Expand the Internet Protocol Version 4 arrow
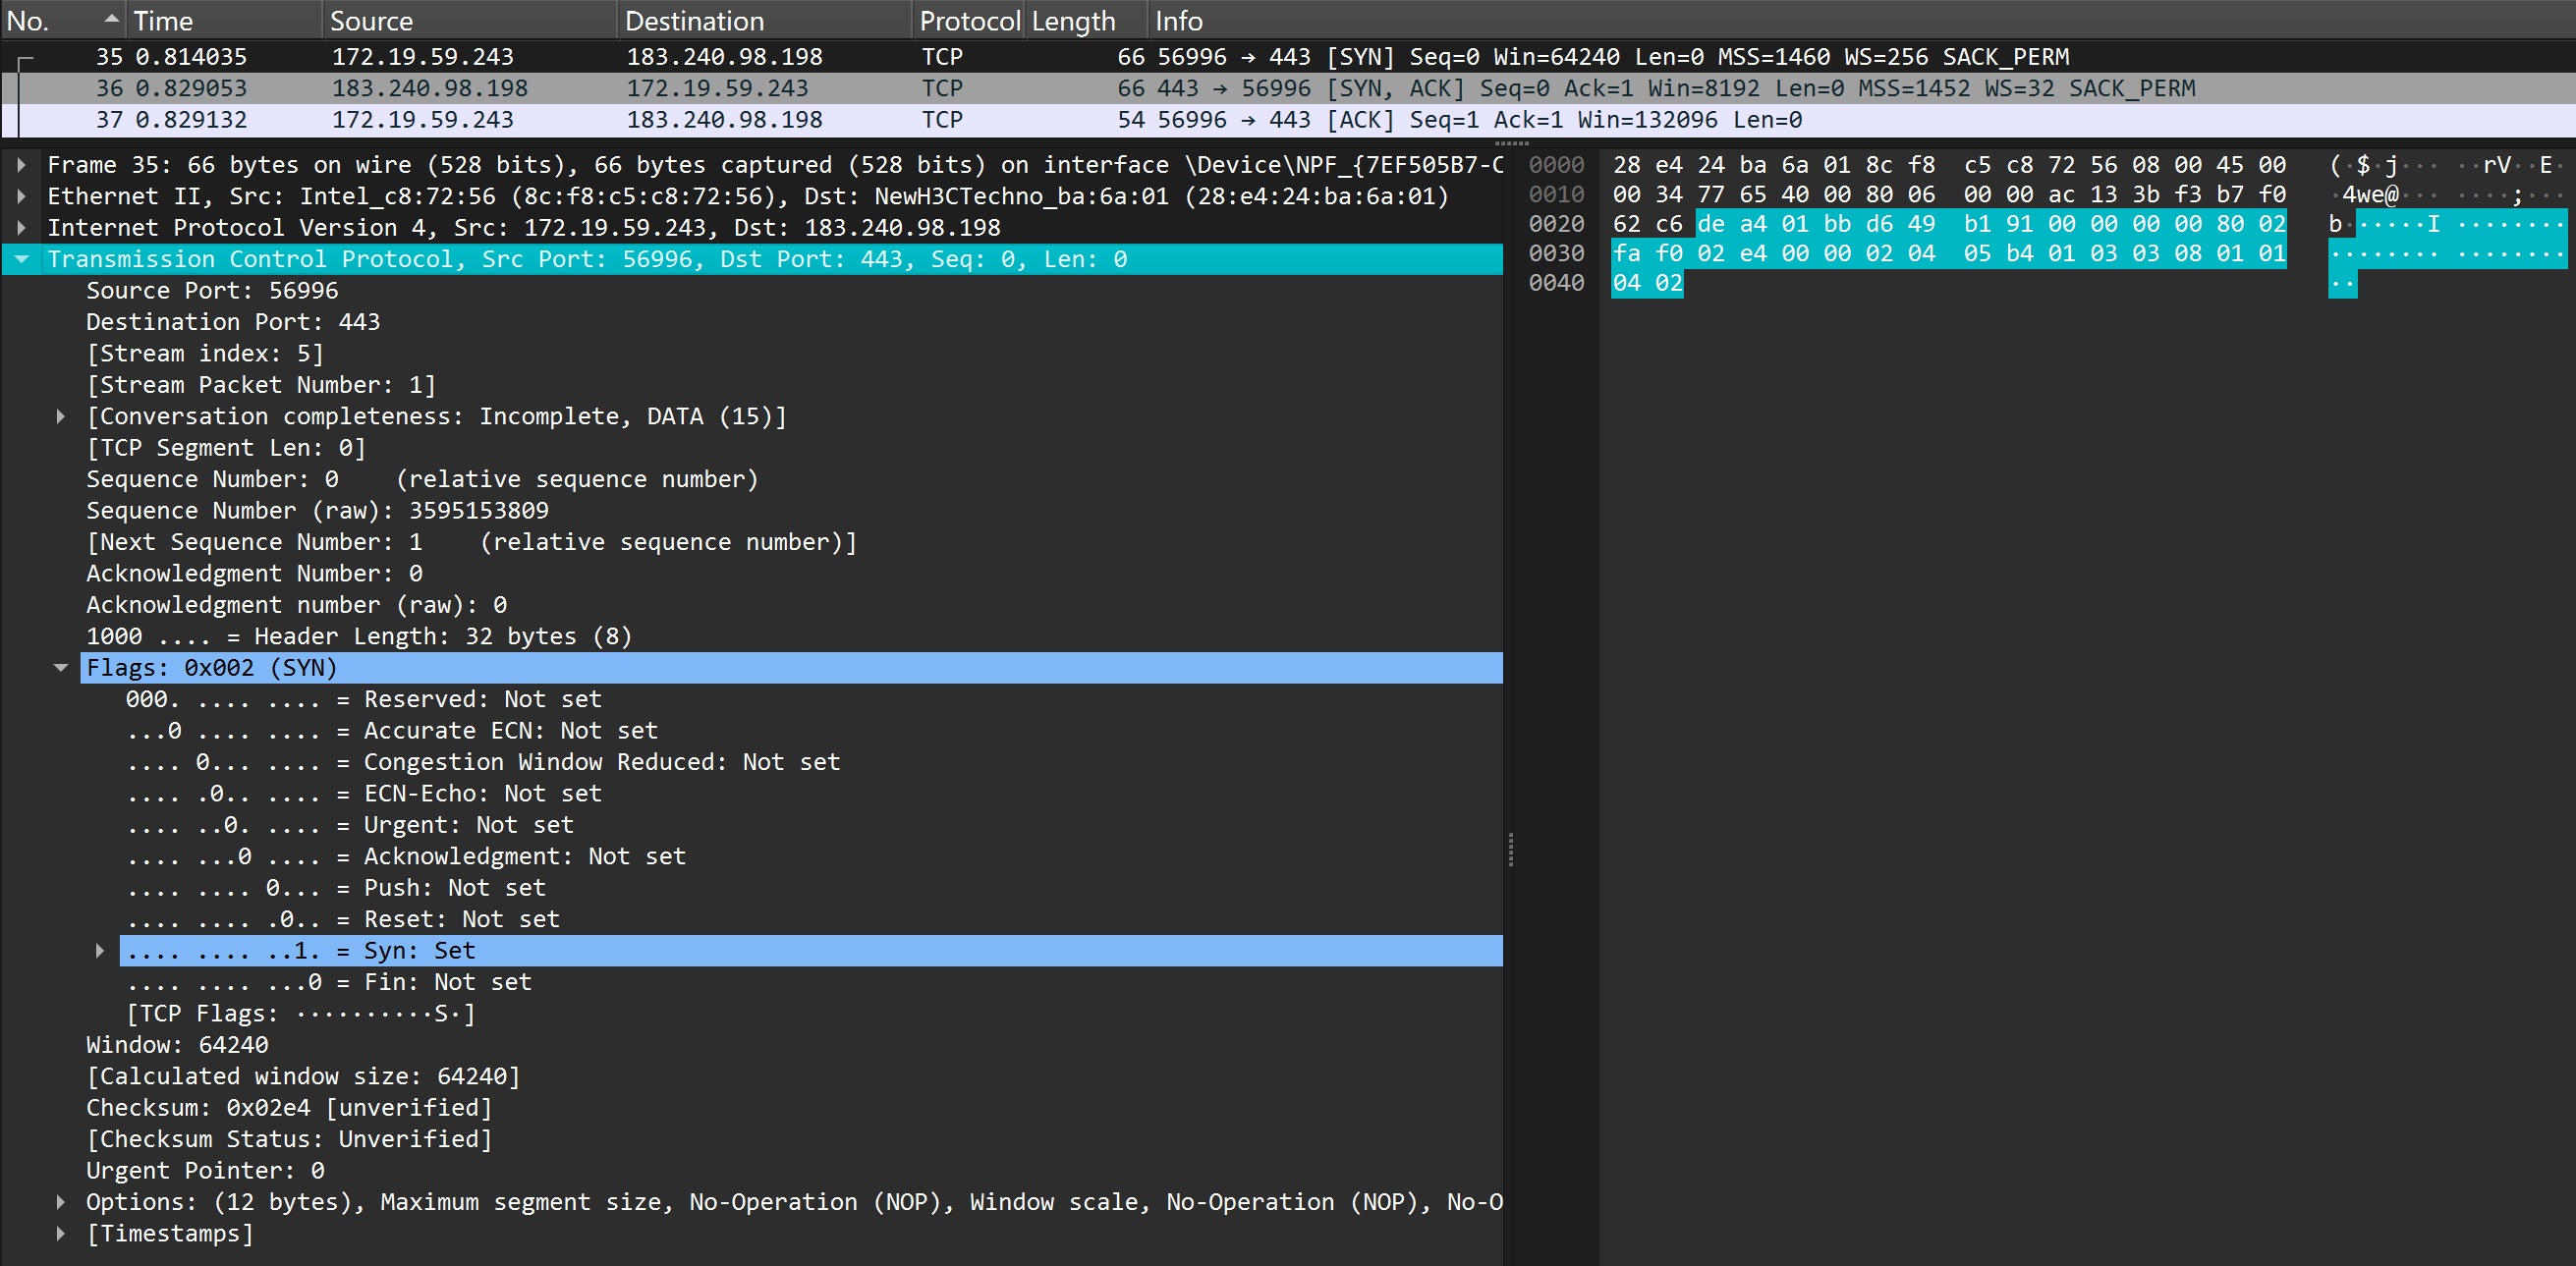The image size is (2576, 1266). (21, 228)
